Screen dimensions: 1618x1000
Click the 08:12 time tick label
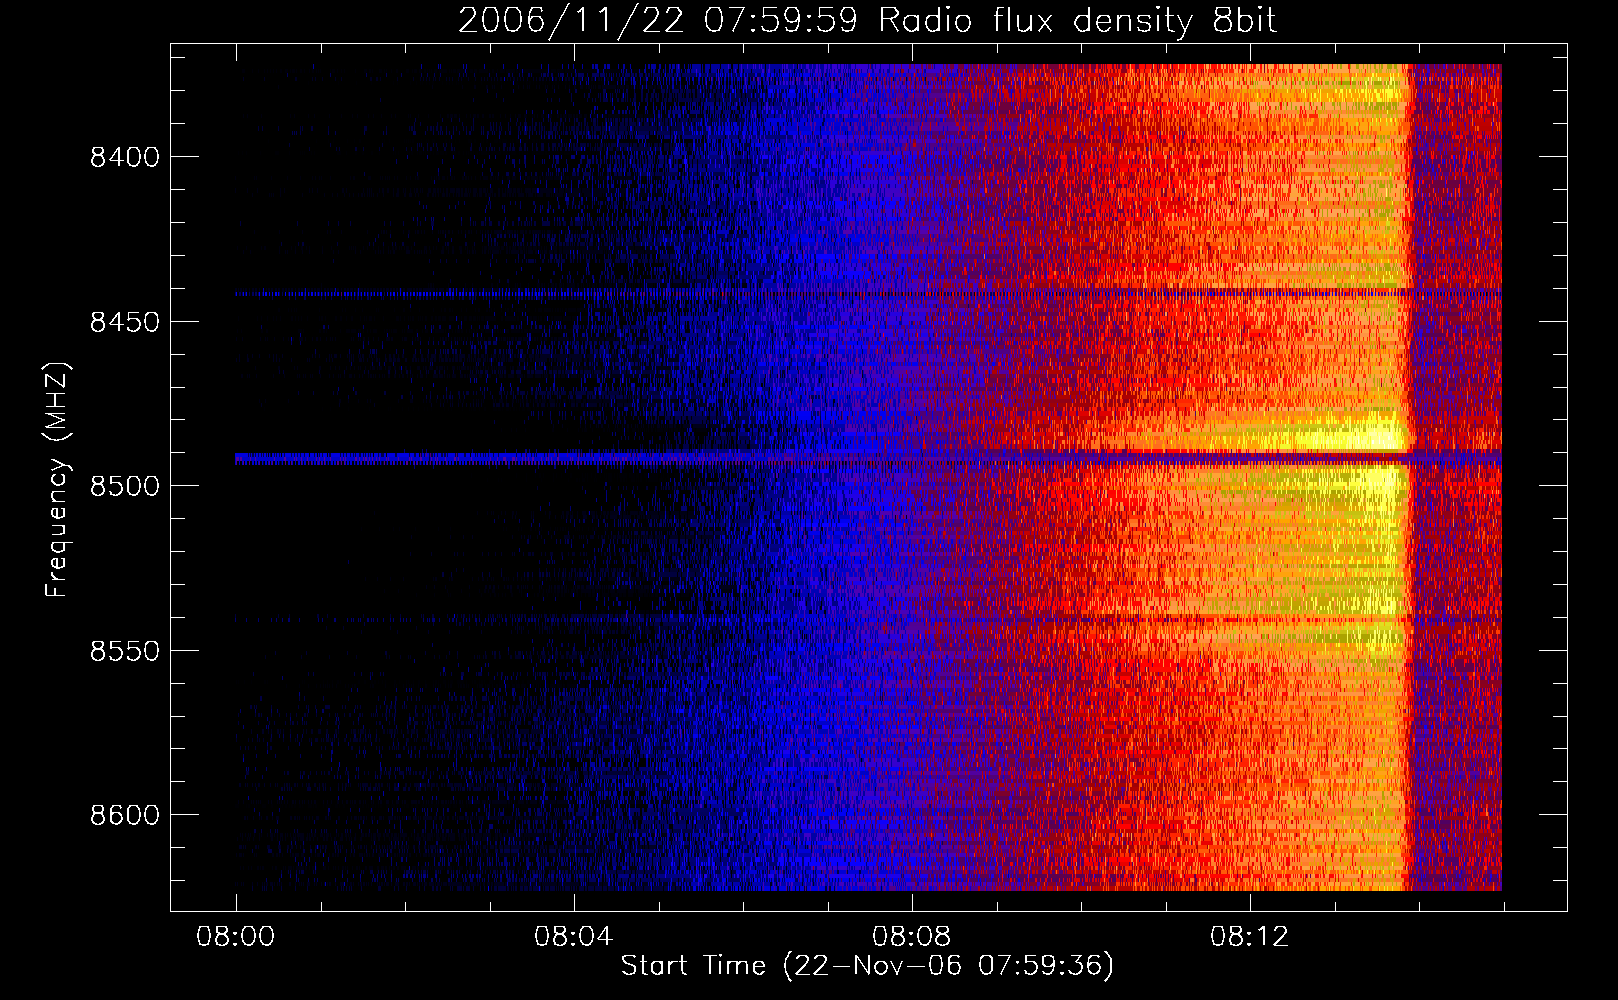point(1250,937)
